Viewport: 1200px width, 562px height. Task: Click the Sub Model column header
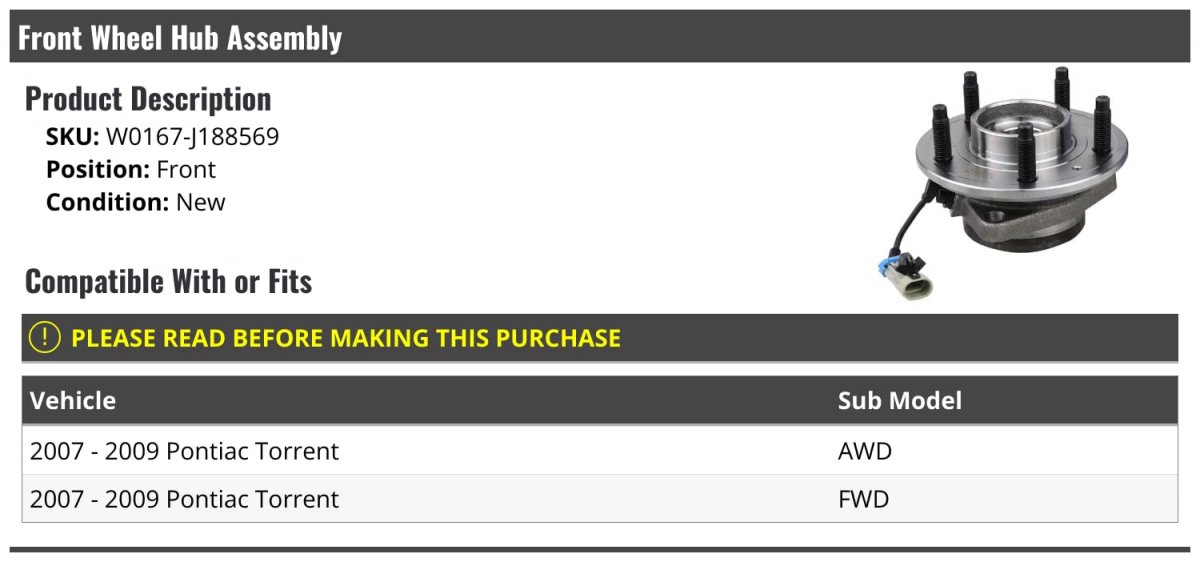pos(900,401)
